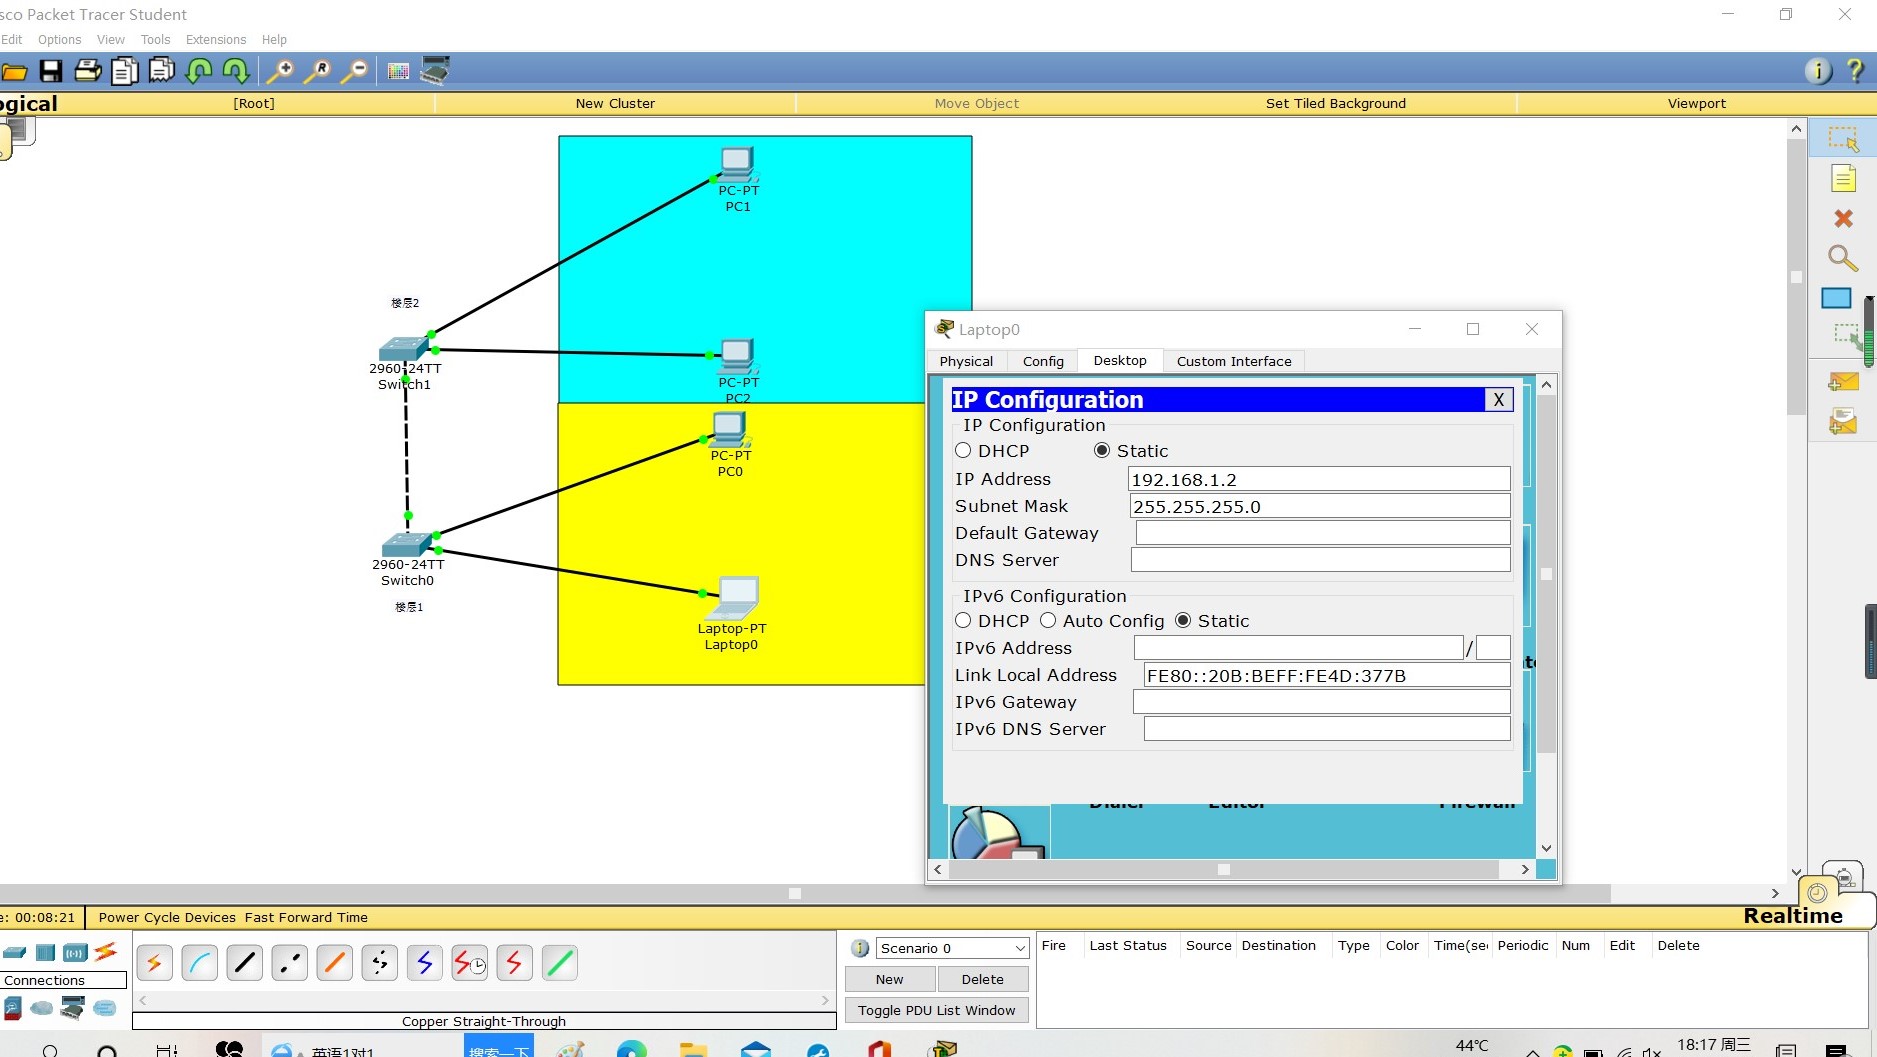Select the Connections lightning category
The height and width of the screenshot is (1057, 1877).
tap(106, 952)
